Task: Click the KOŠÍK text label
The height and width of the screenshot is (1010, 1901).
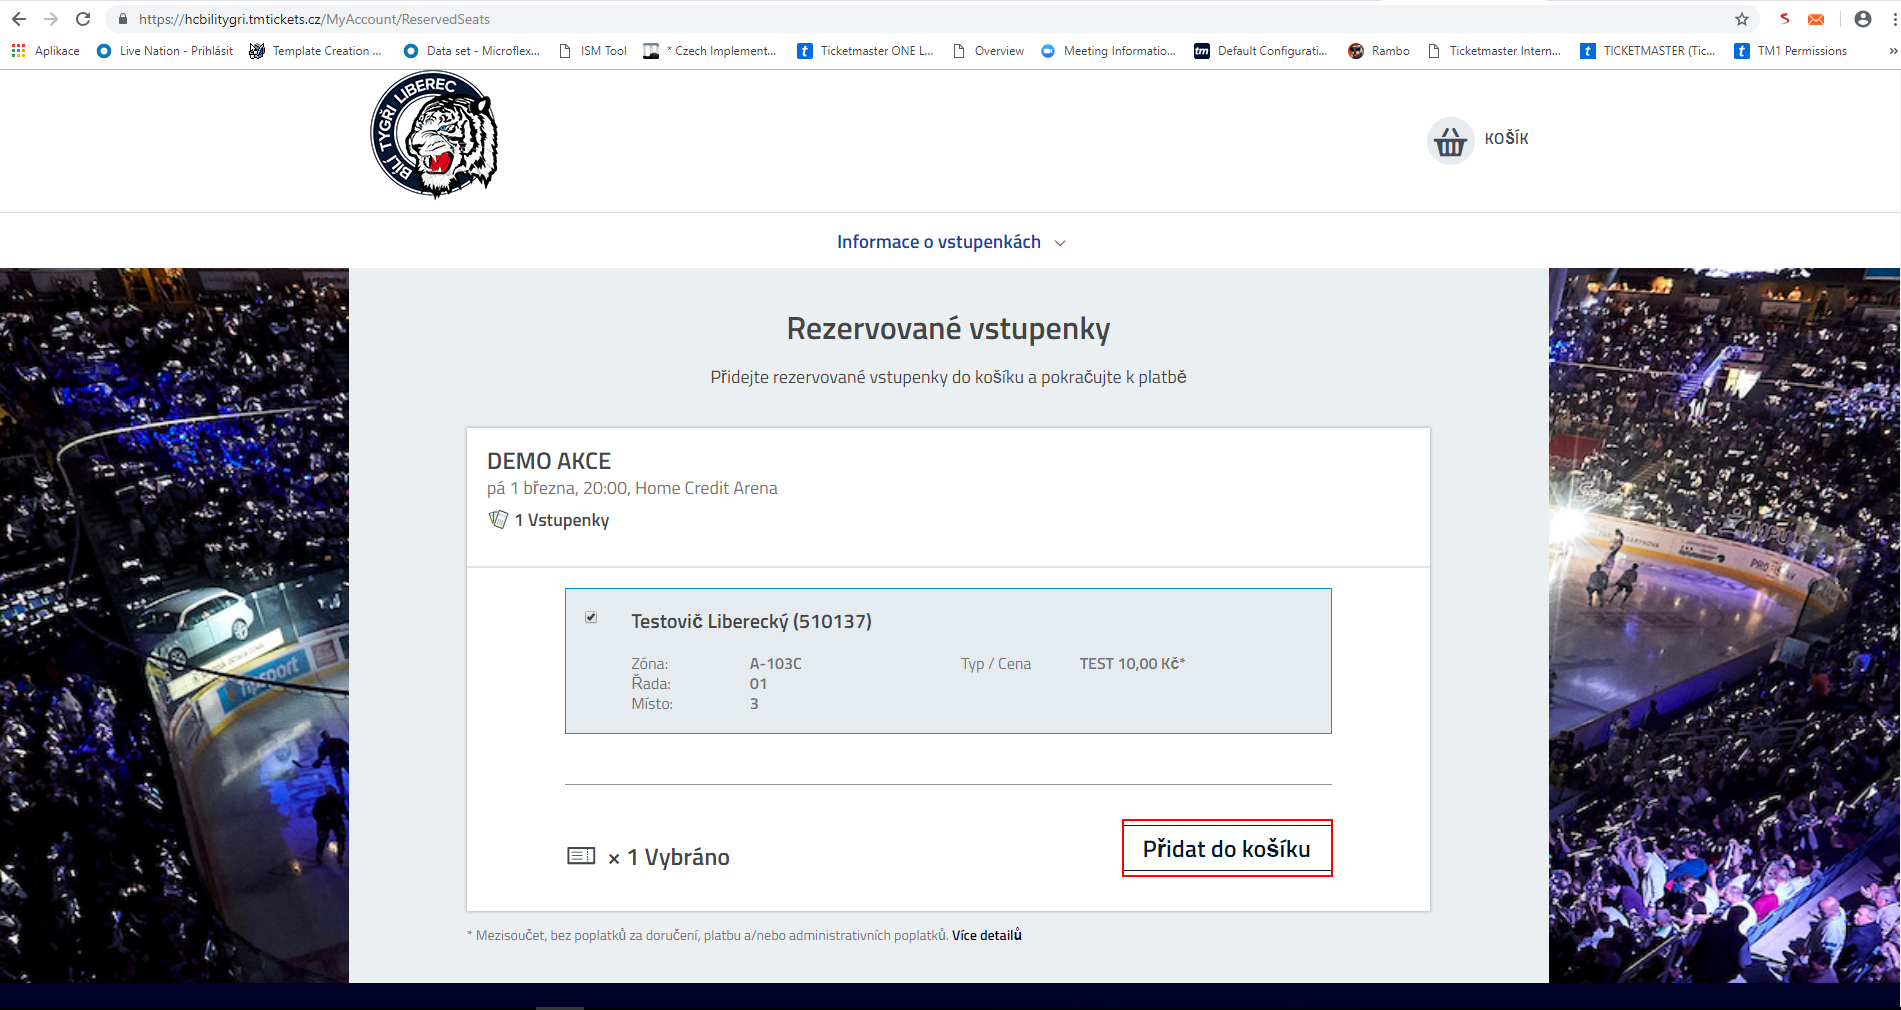Action: click(1506, 139)
